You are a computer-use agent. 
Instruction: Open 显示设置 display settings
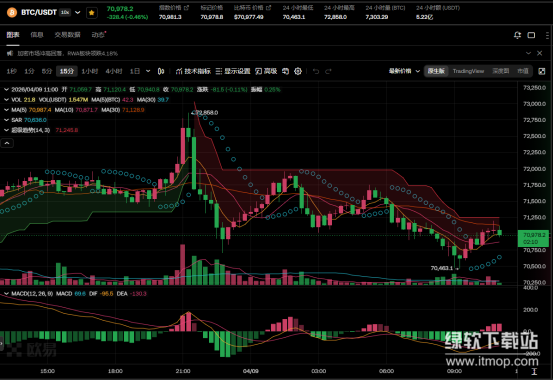pyautogui.click(x=233, y=71)
